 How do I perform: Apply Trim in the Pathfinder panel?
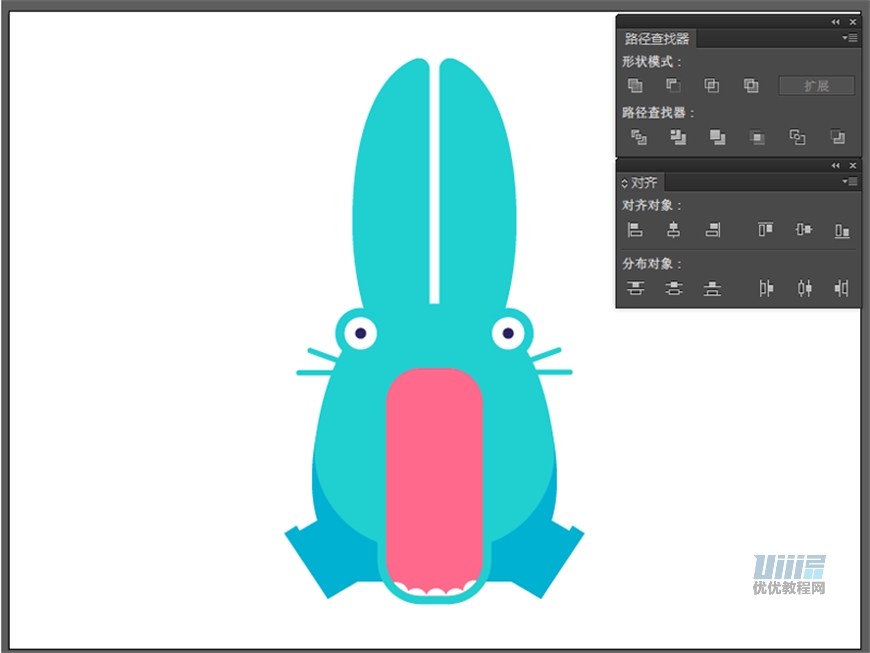point(678,137)
